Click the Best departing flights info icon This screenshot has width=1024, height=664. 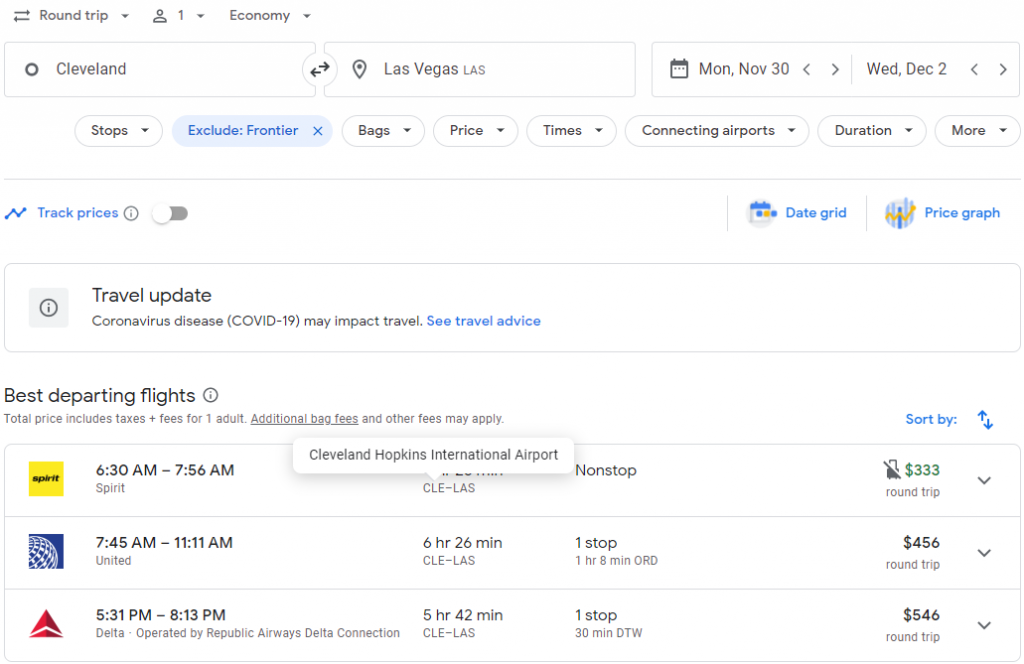coord(210,395)
